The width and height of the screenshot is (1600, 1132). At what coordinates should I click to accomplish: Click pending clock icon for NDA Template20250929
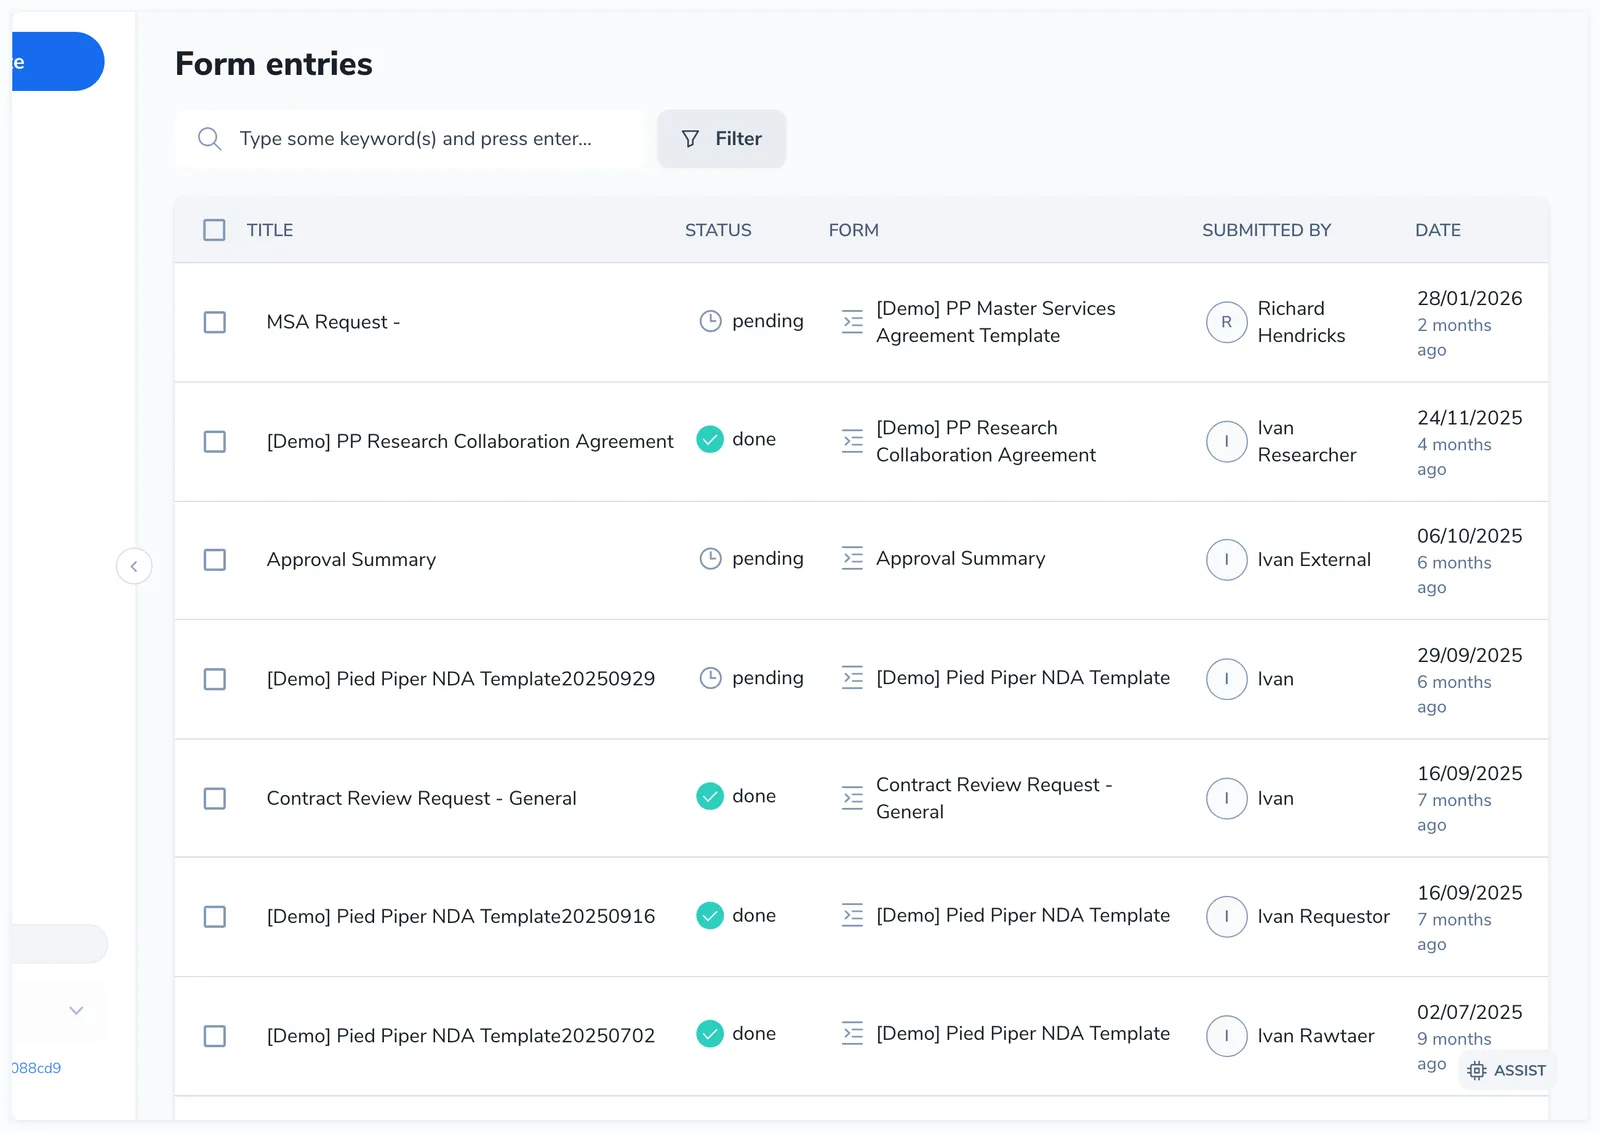click(x=710, y=678)
